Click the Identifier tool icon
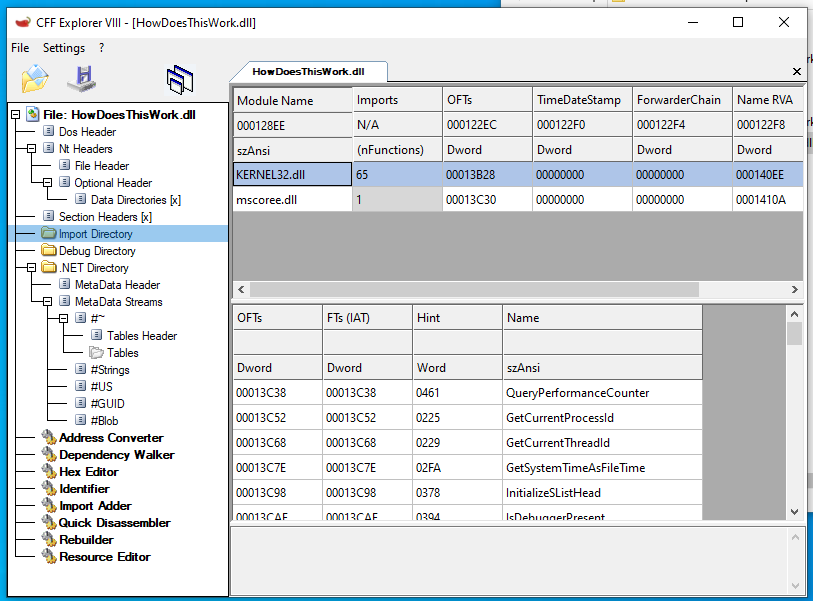The image size is (813, 601). [x=49, y=488]
